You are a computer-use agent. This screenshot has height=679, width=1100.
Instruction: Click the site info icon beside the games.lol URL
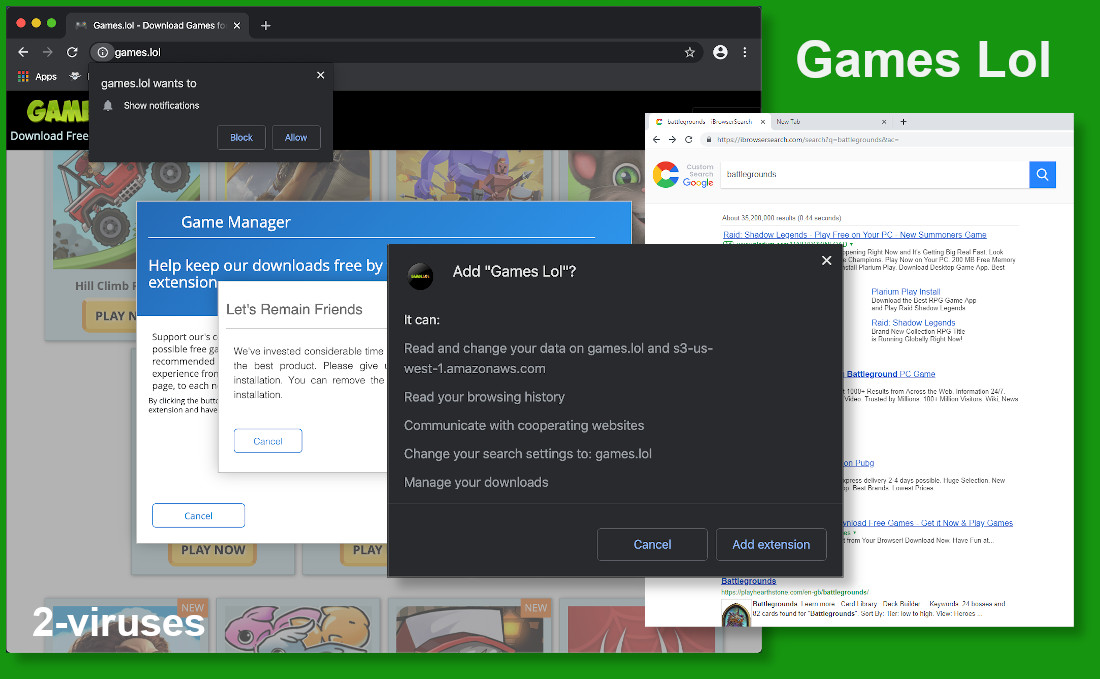coord(102,51)
